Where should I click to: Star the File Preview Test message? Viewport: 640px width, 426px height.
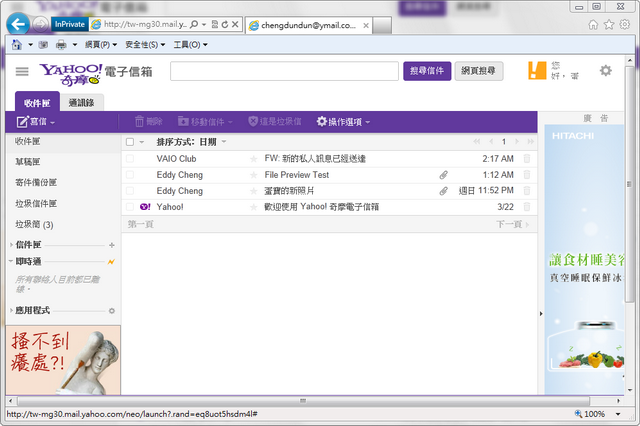coord(254,175)
